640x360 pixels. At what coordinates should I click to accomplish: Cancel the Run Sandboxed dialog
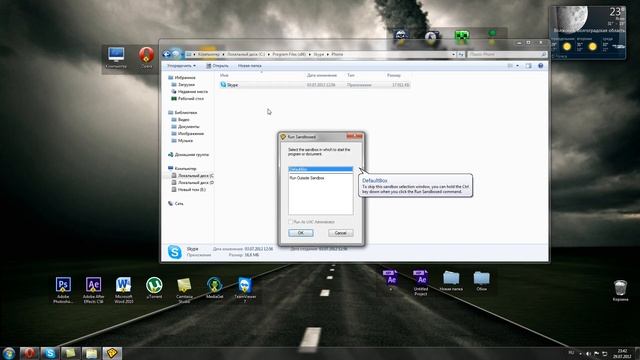pyautogui.click(x=340, y=233)
